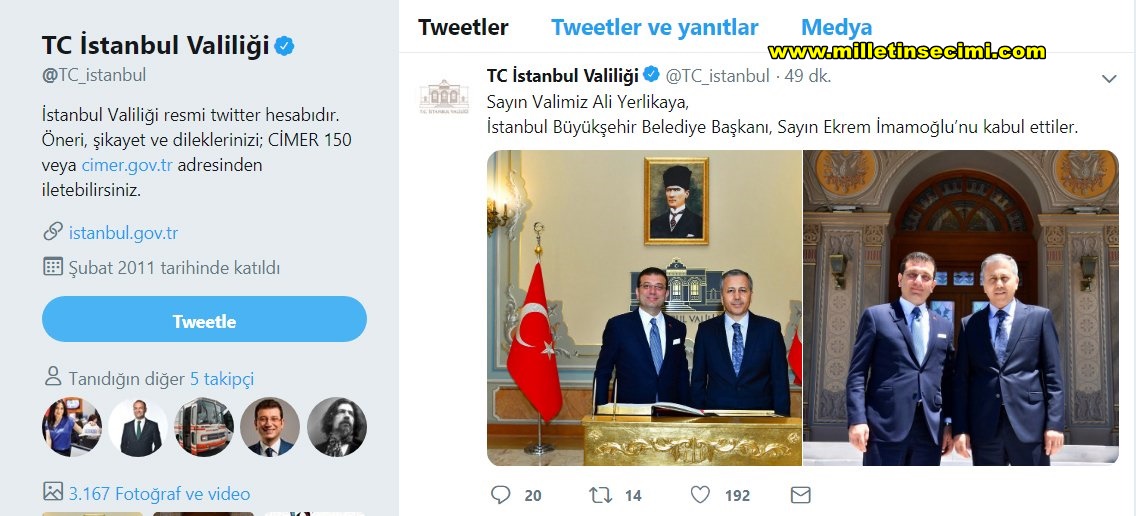Open the 3.167 Fotoğraf ve video link
This screenshot has width=1136, height=516.
point(159,493)
